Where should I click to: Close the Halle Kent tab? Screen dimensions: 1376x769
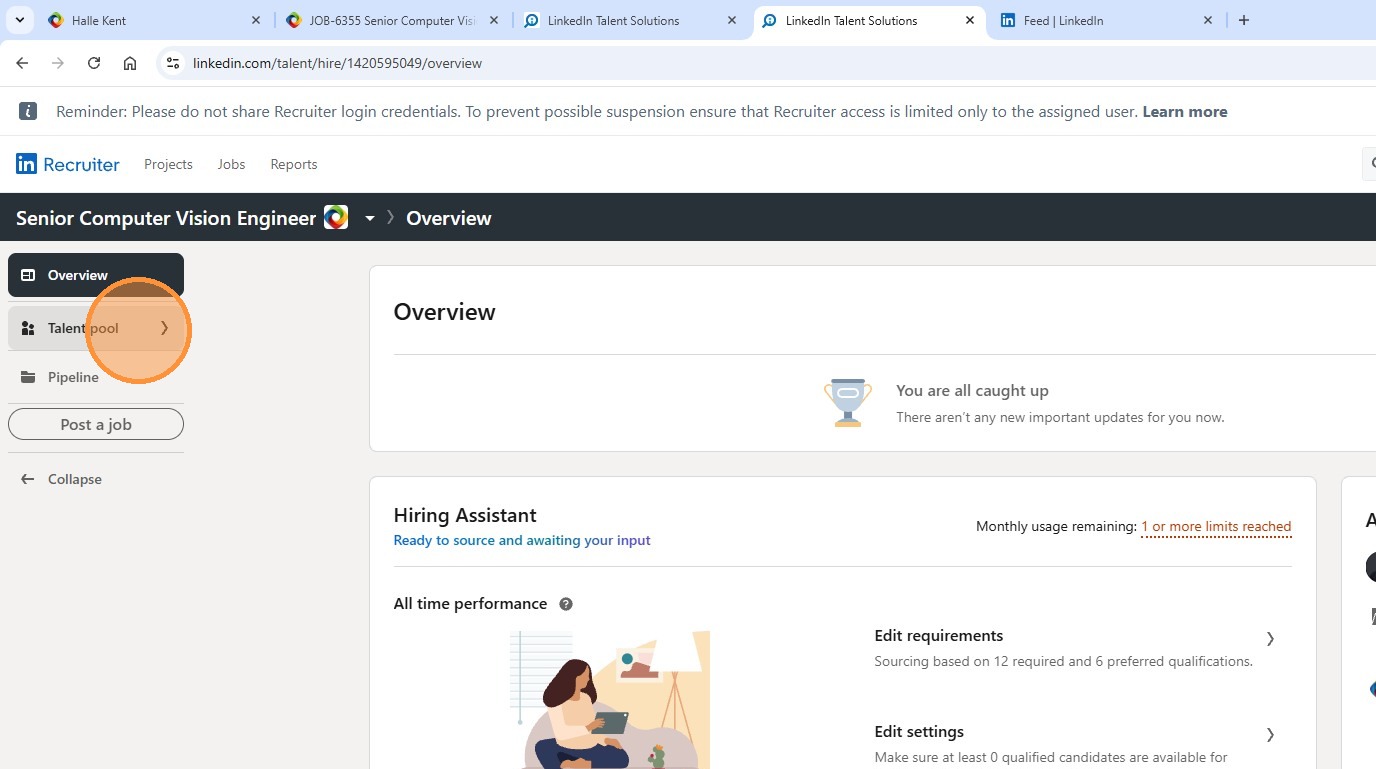point(256,20)
